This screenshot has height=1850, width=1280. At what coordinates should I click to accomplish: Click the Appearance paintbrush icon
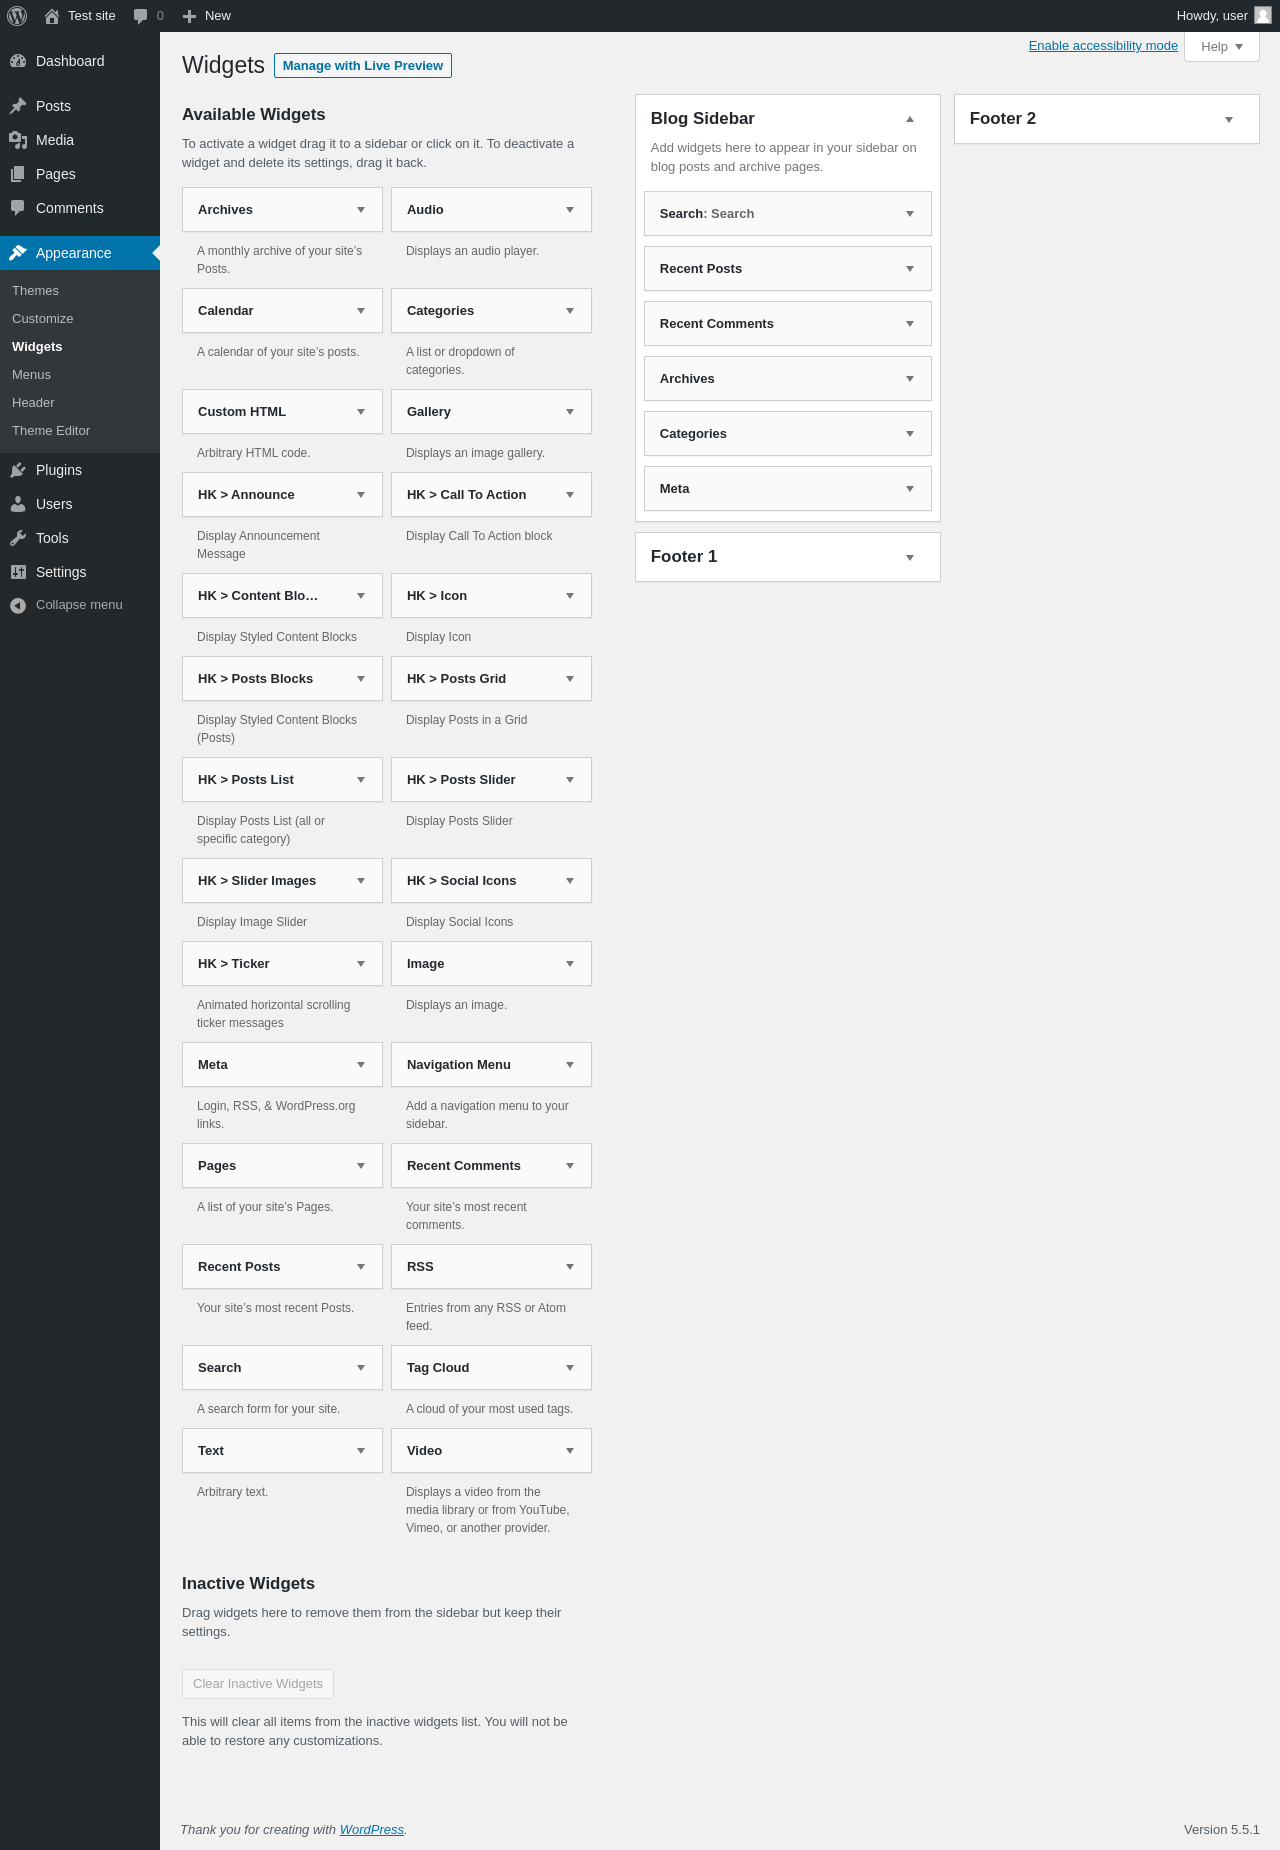pos(18,253)
